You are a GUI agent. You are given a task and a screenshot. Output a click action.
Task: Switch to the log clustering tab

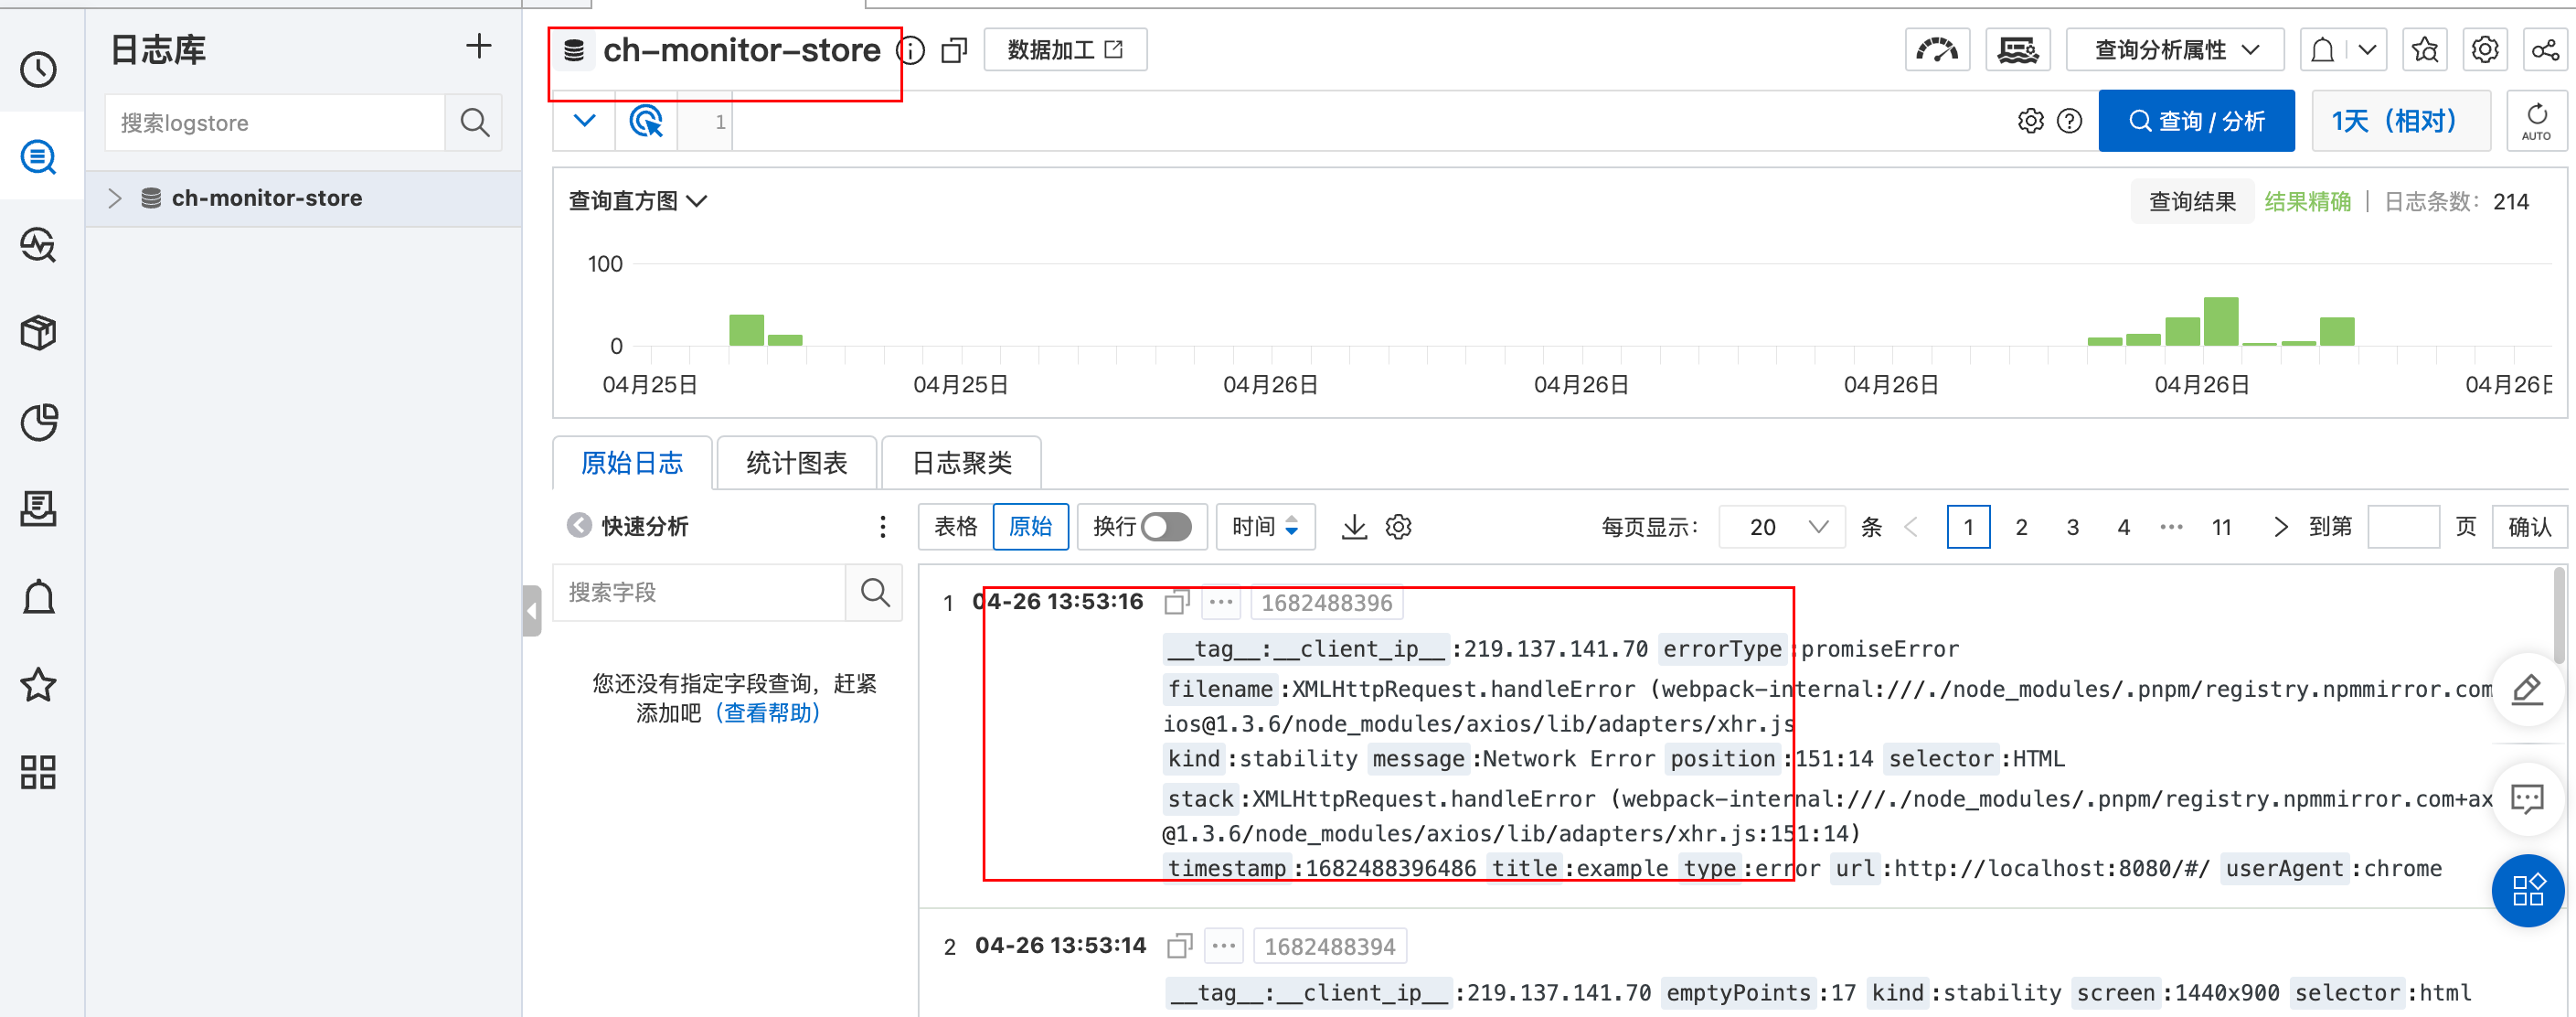pyautogui.click(x=962, y=463)
